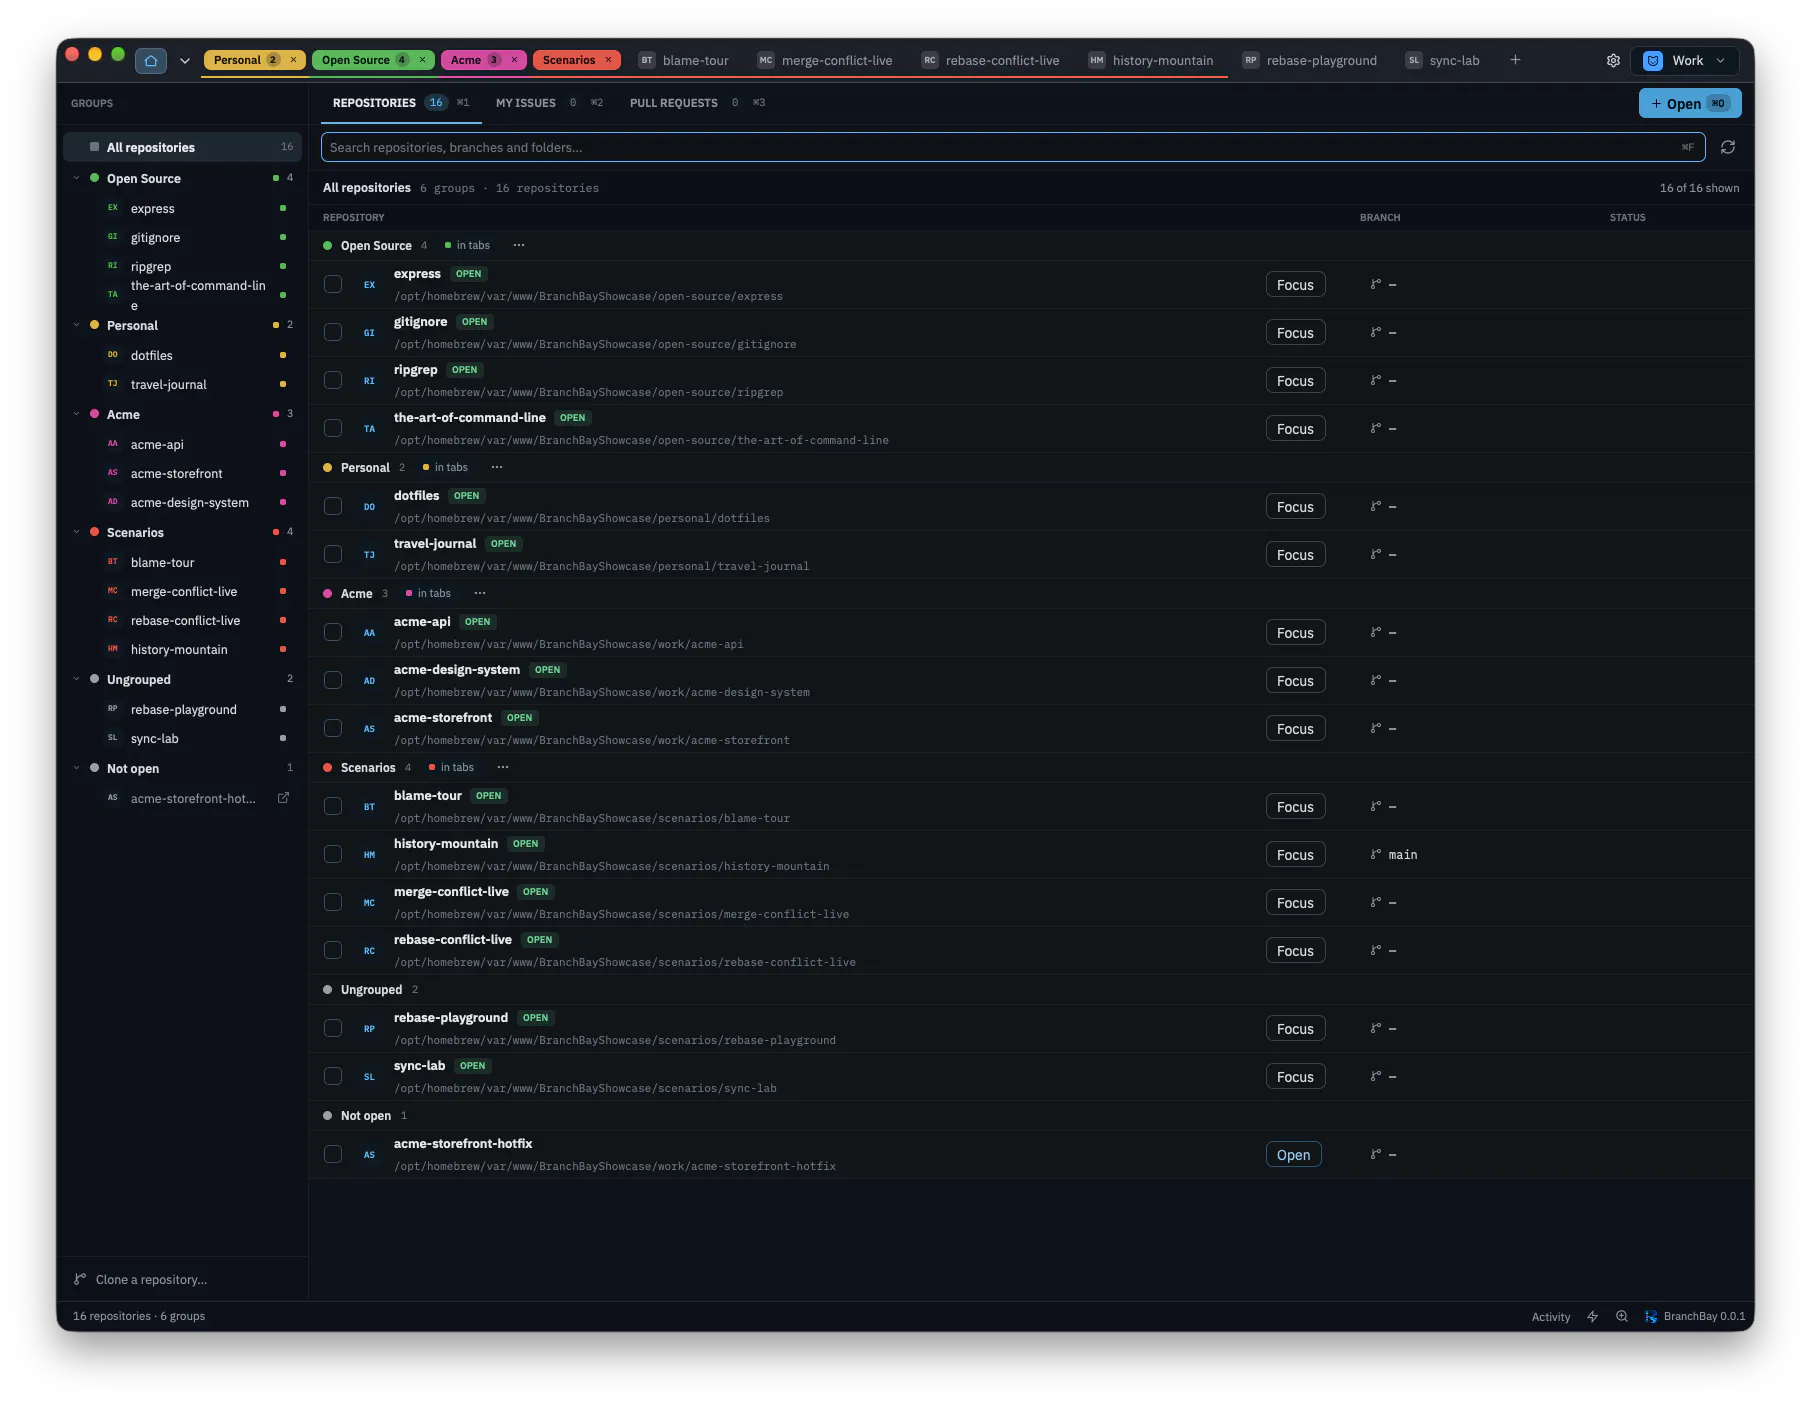Click the home icon in the tab bar
The height and width of the screenshot is (1406, 1811).
click(x=151, y=60)
